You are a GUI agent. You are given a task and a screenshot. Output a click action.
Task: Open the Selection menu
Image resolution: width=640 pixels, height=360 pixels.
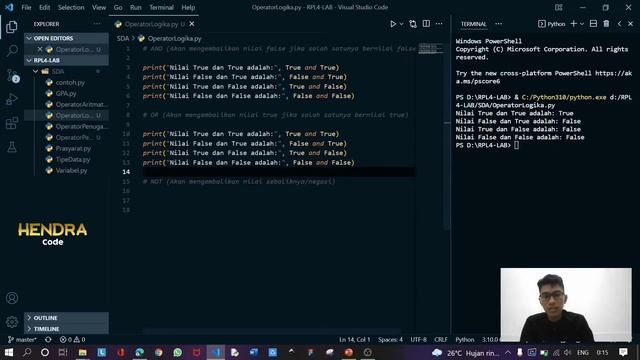(x=71, y=7)
